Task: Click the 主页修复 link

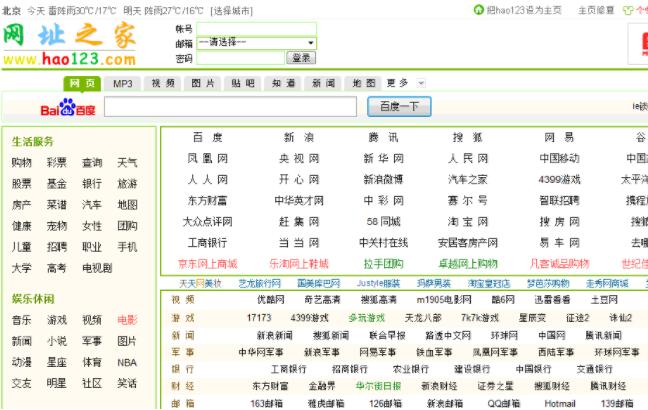Action: (596, 10)
